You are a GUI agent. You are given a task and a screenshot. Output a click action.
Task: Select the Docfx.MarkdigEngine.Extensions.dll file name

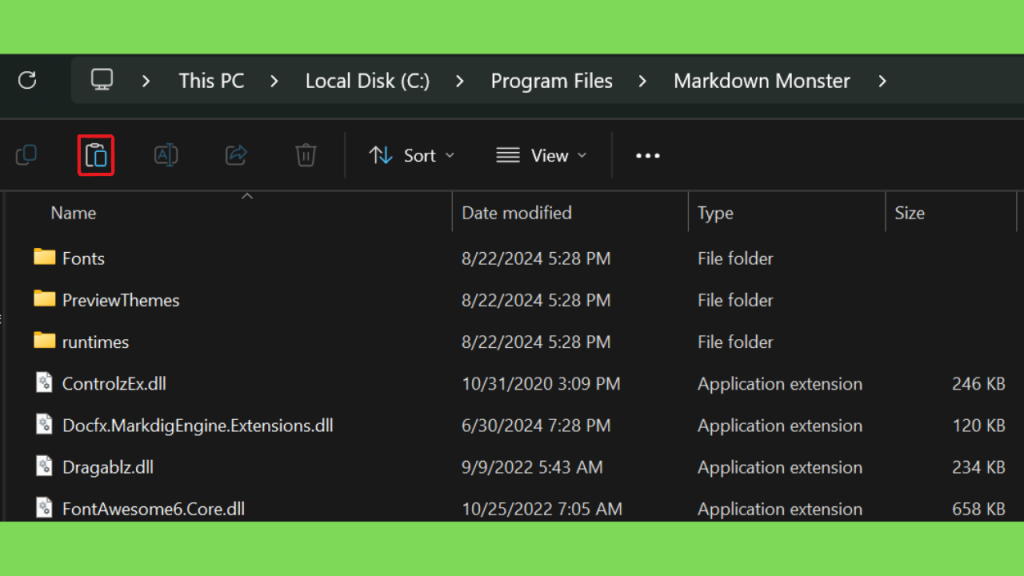pyautogui.click(x=198, y=426)
